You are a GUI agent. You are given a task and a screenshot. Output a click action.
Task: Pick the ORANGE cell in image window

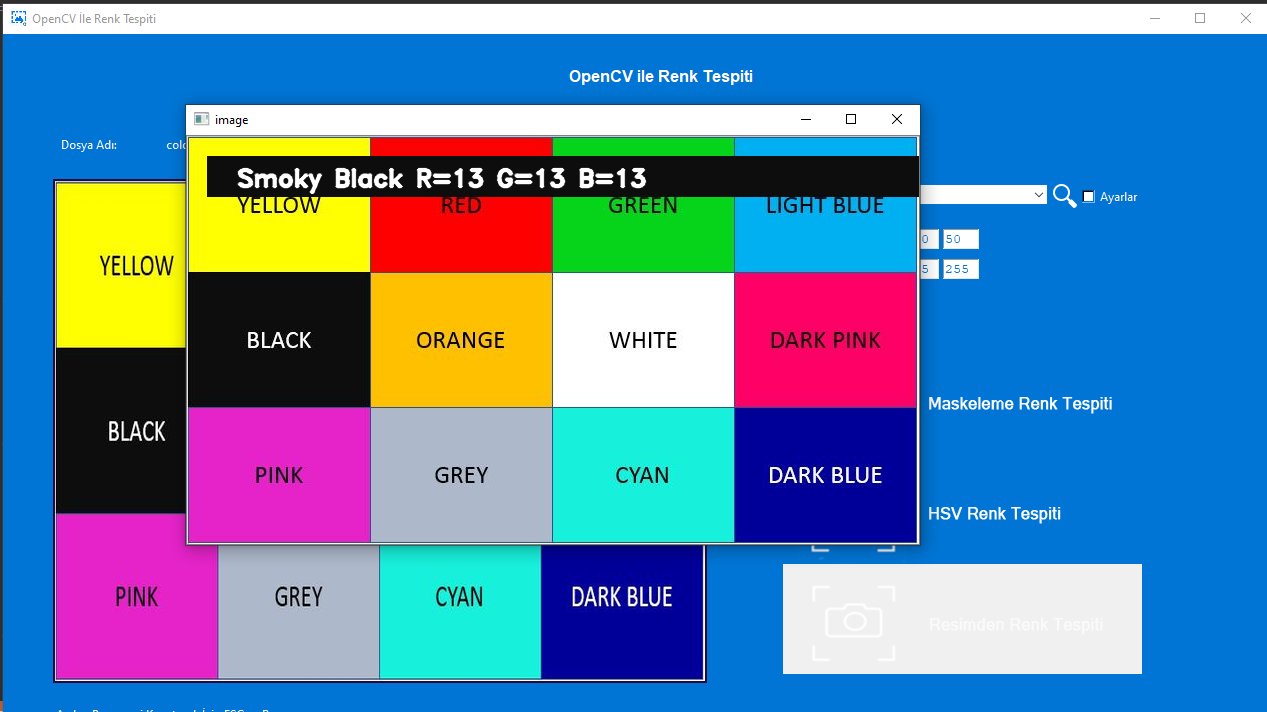pos(461,340)
